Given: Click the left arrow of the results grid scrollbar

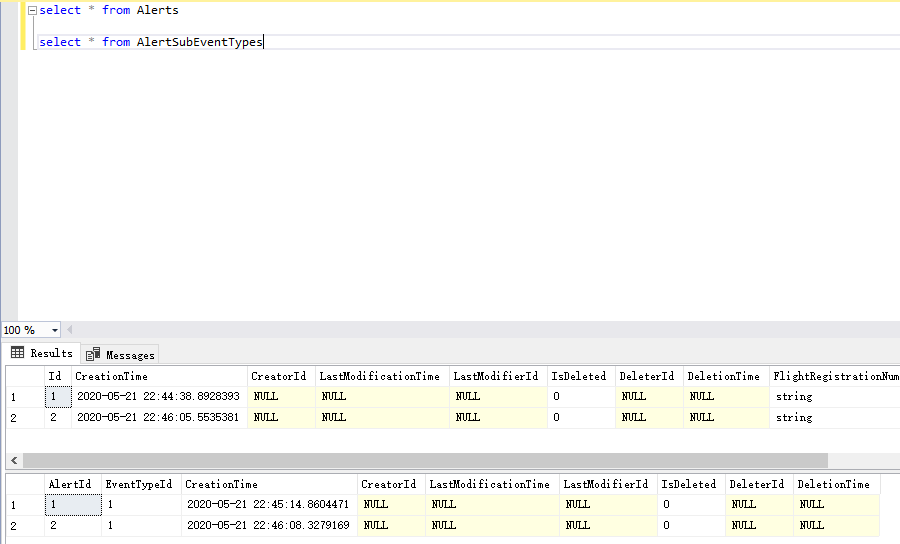Looking at the screenshot, I should [x=13, y=461].
